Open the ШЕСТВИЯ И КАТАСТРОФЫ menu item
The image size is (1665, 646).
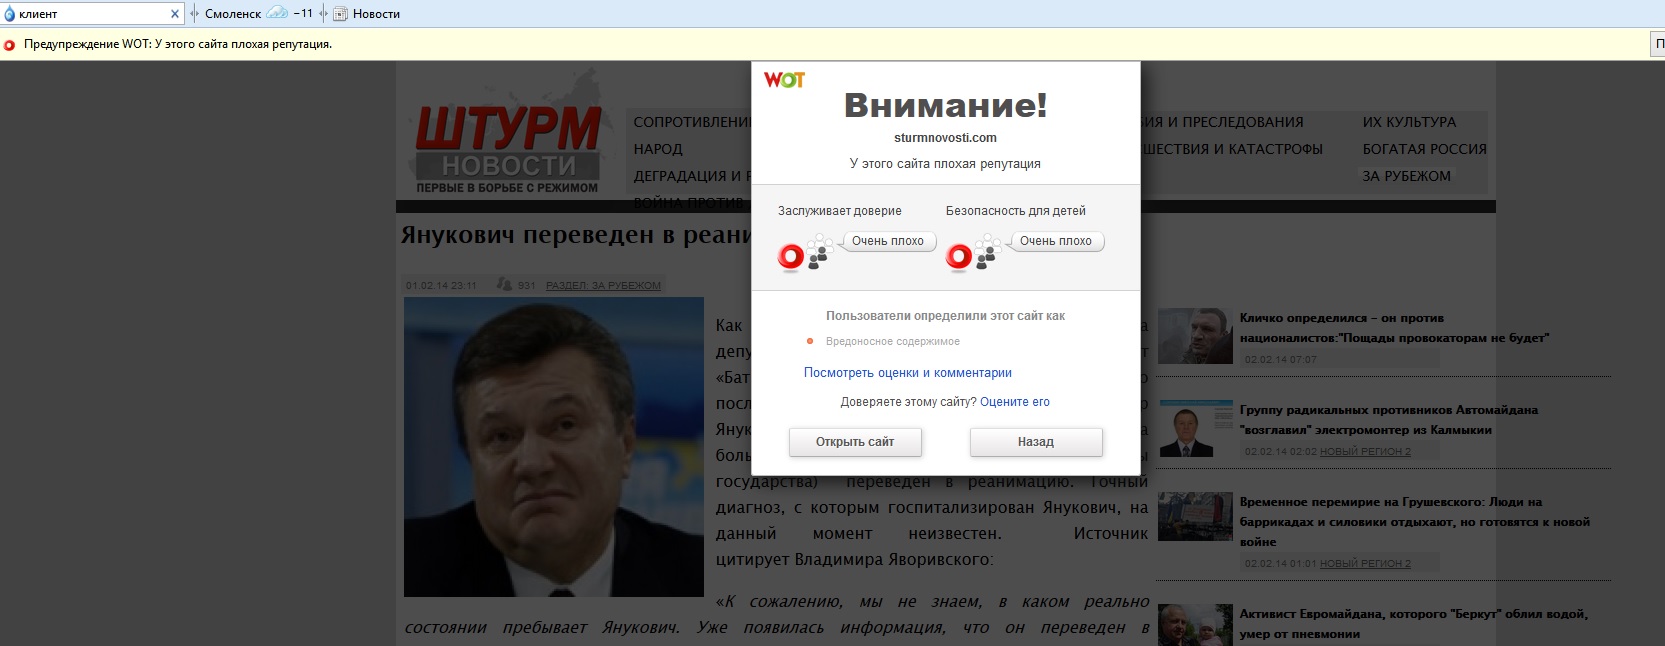[x=1231, y=149]
